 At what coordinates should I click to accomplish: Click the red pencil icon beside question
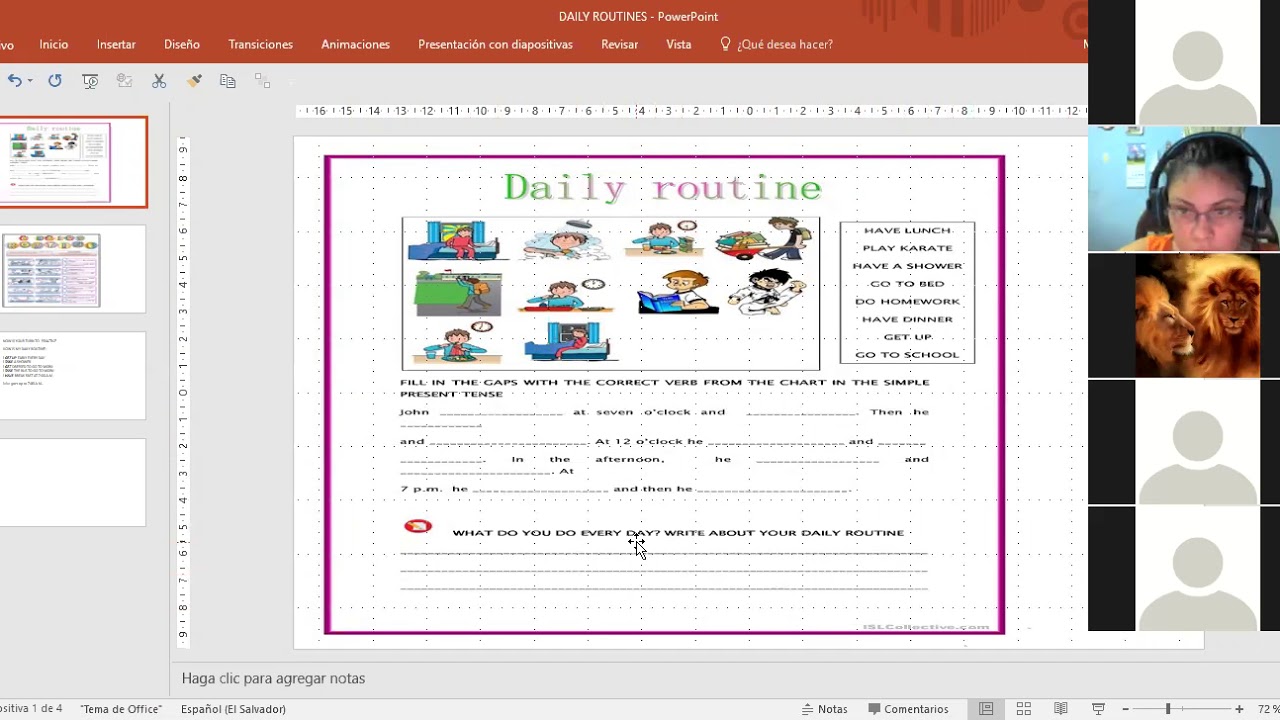pyautogui.click(x=418, y=526)
